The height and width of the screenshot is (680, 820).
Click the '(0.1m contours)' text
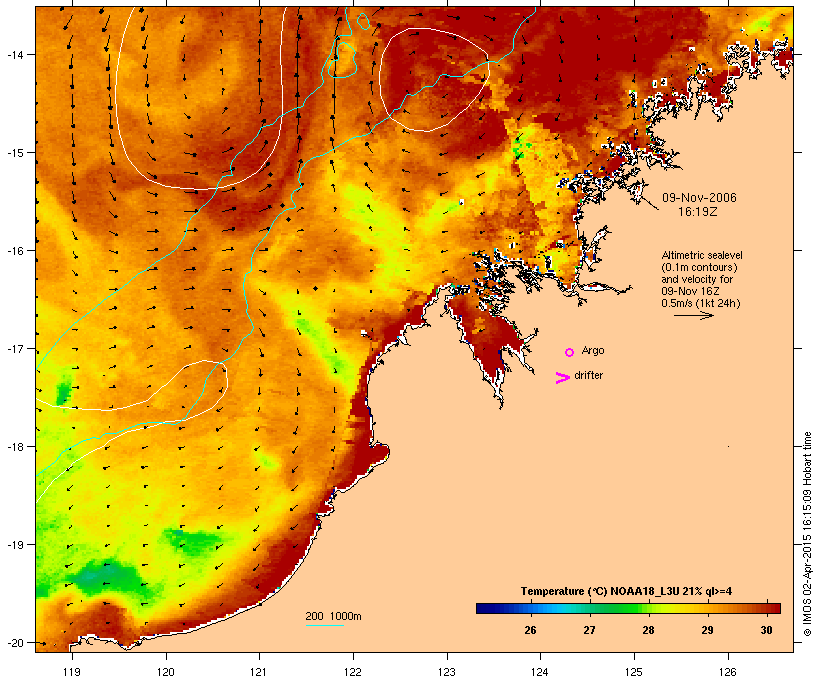pos(700,267)
